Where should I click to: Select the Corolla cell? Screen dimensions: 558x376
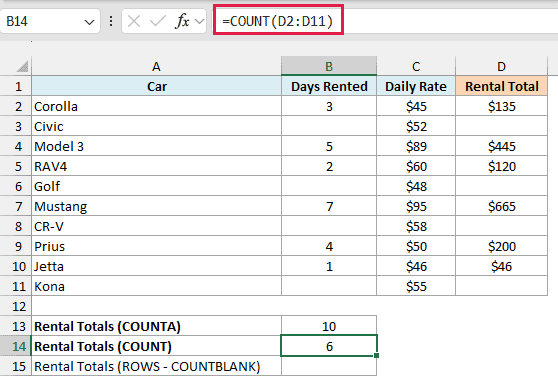pos(156,106)
